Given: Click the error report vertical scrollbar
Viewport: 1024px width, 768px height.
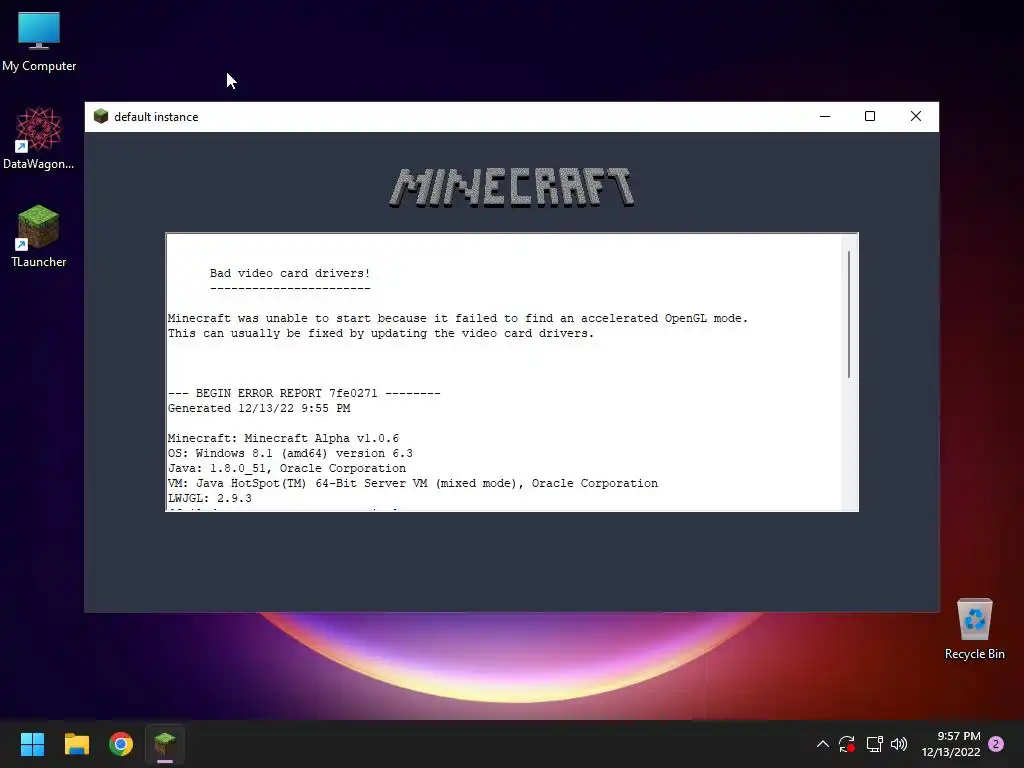Looking at the screenshot, I should point(849,314).
